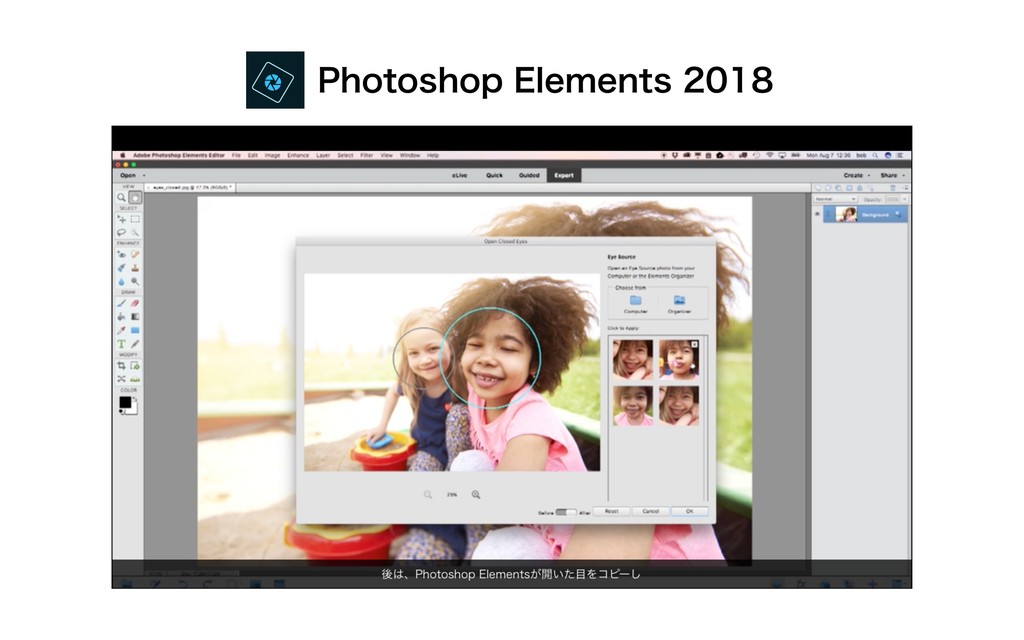1024x640 pixels.
Task: Select the Color Picker eyedropper tool
Action: click(x=121, y=330)
